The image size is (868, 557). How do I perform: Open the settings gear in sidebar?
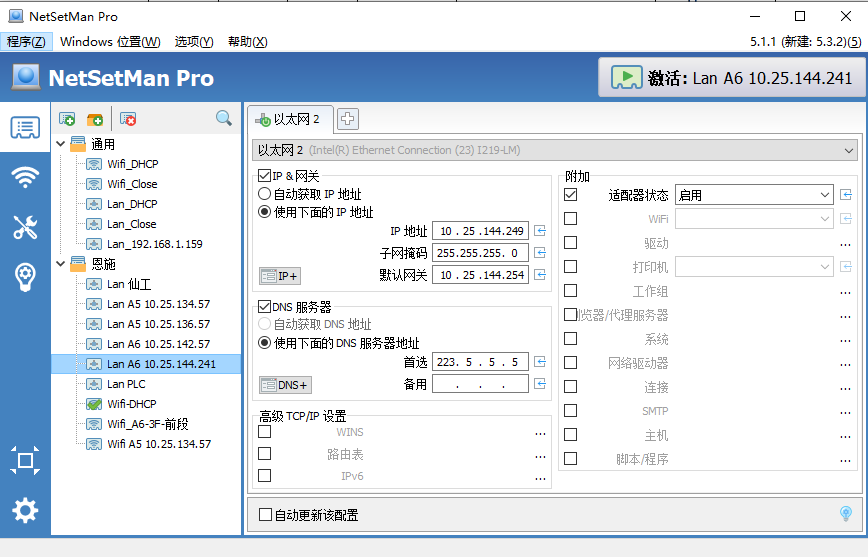point(25,511)
